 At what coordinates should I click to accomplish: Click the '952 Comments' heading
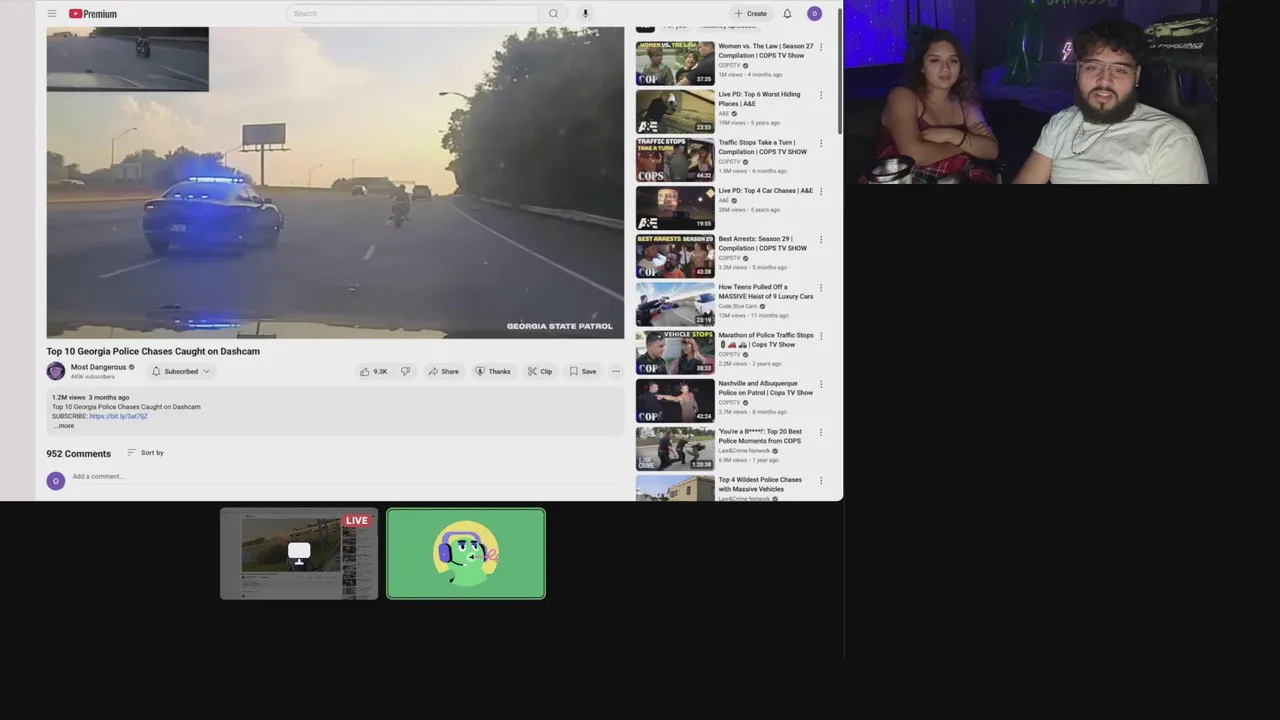pyautogui.click(x=78, y=454)
